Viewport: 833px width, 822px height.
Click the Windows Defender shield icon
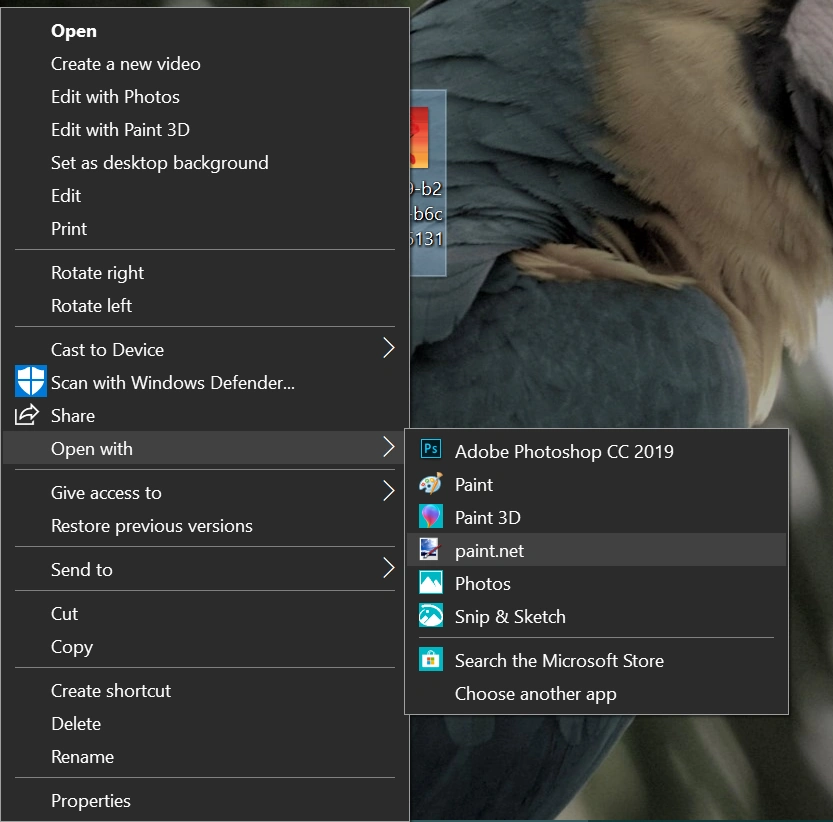[30, 381]
